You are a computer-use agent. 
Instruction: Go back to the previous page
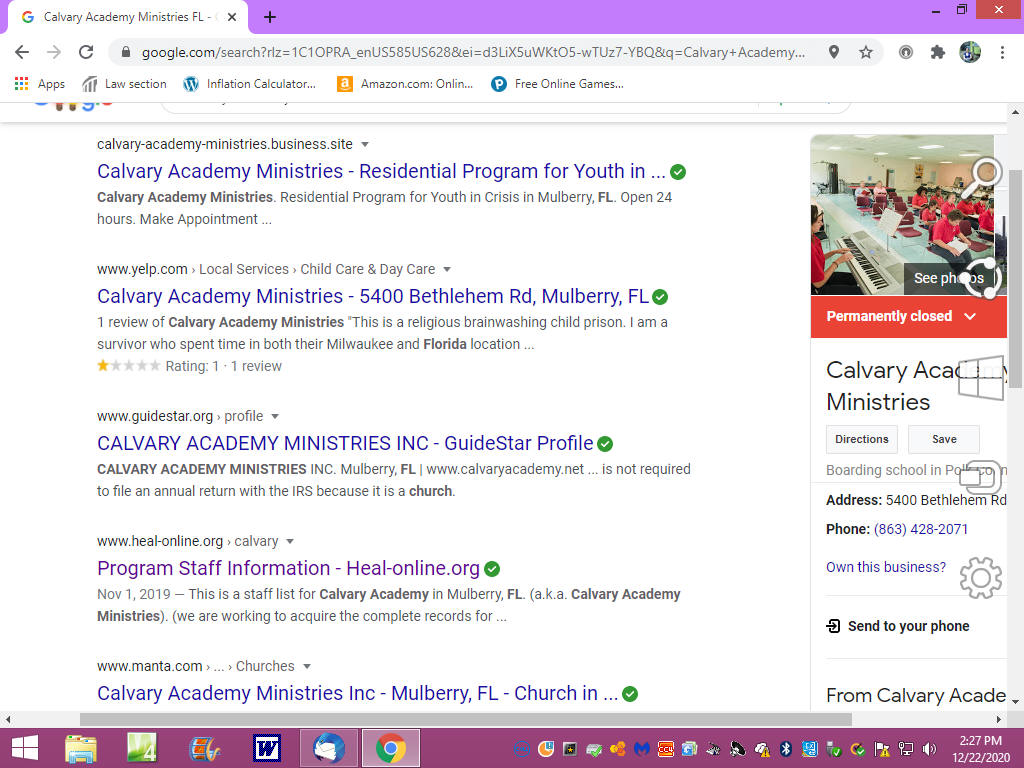pyautogui.click(x=22, y=52)
